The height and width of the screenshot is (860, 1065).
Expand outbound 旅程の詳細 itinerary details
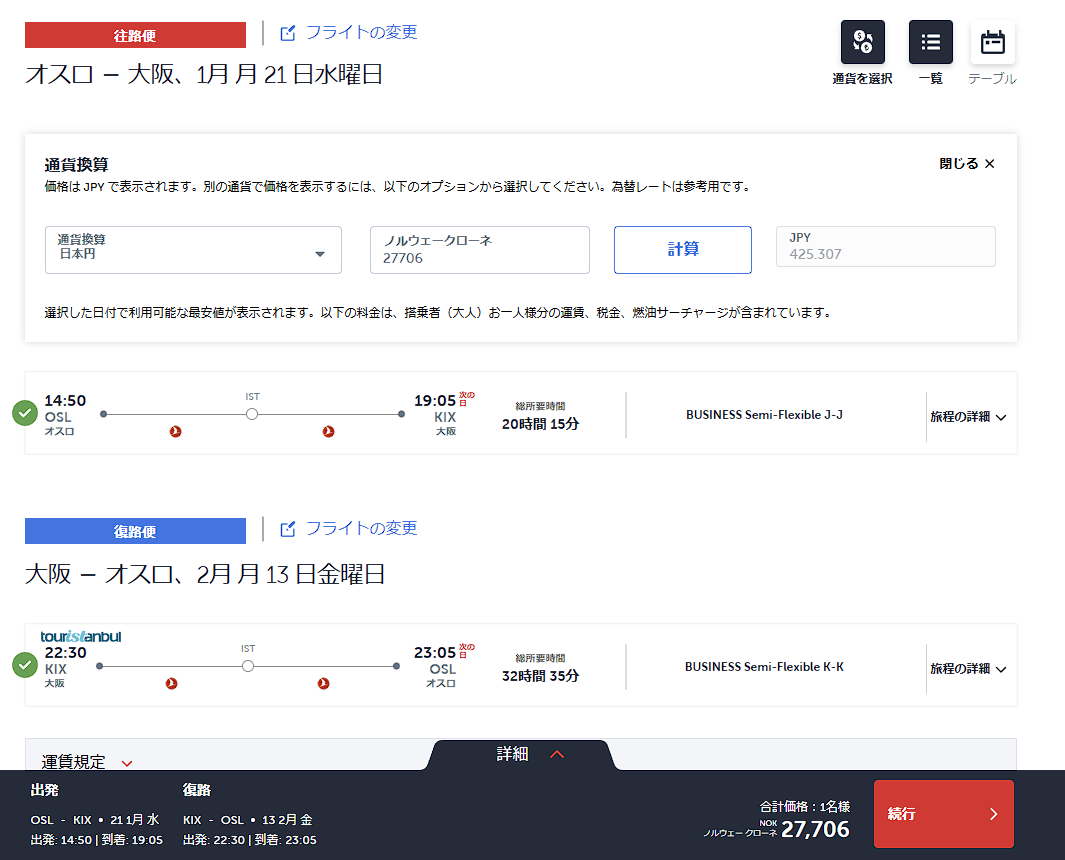(x=968, y=417)
